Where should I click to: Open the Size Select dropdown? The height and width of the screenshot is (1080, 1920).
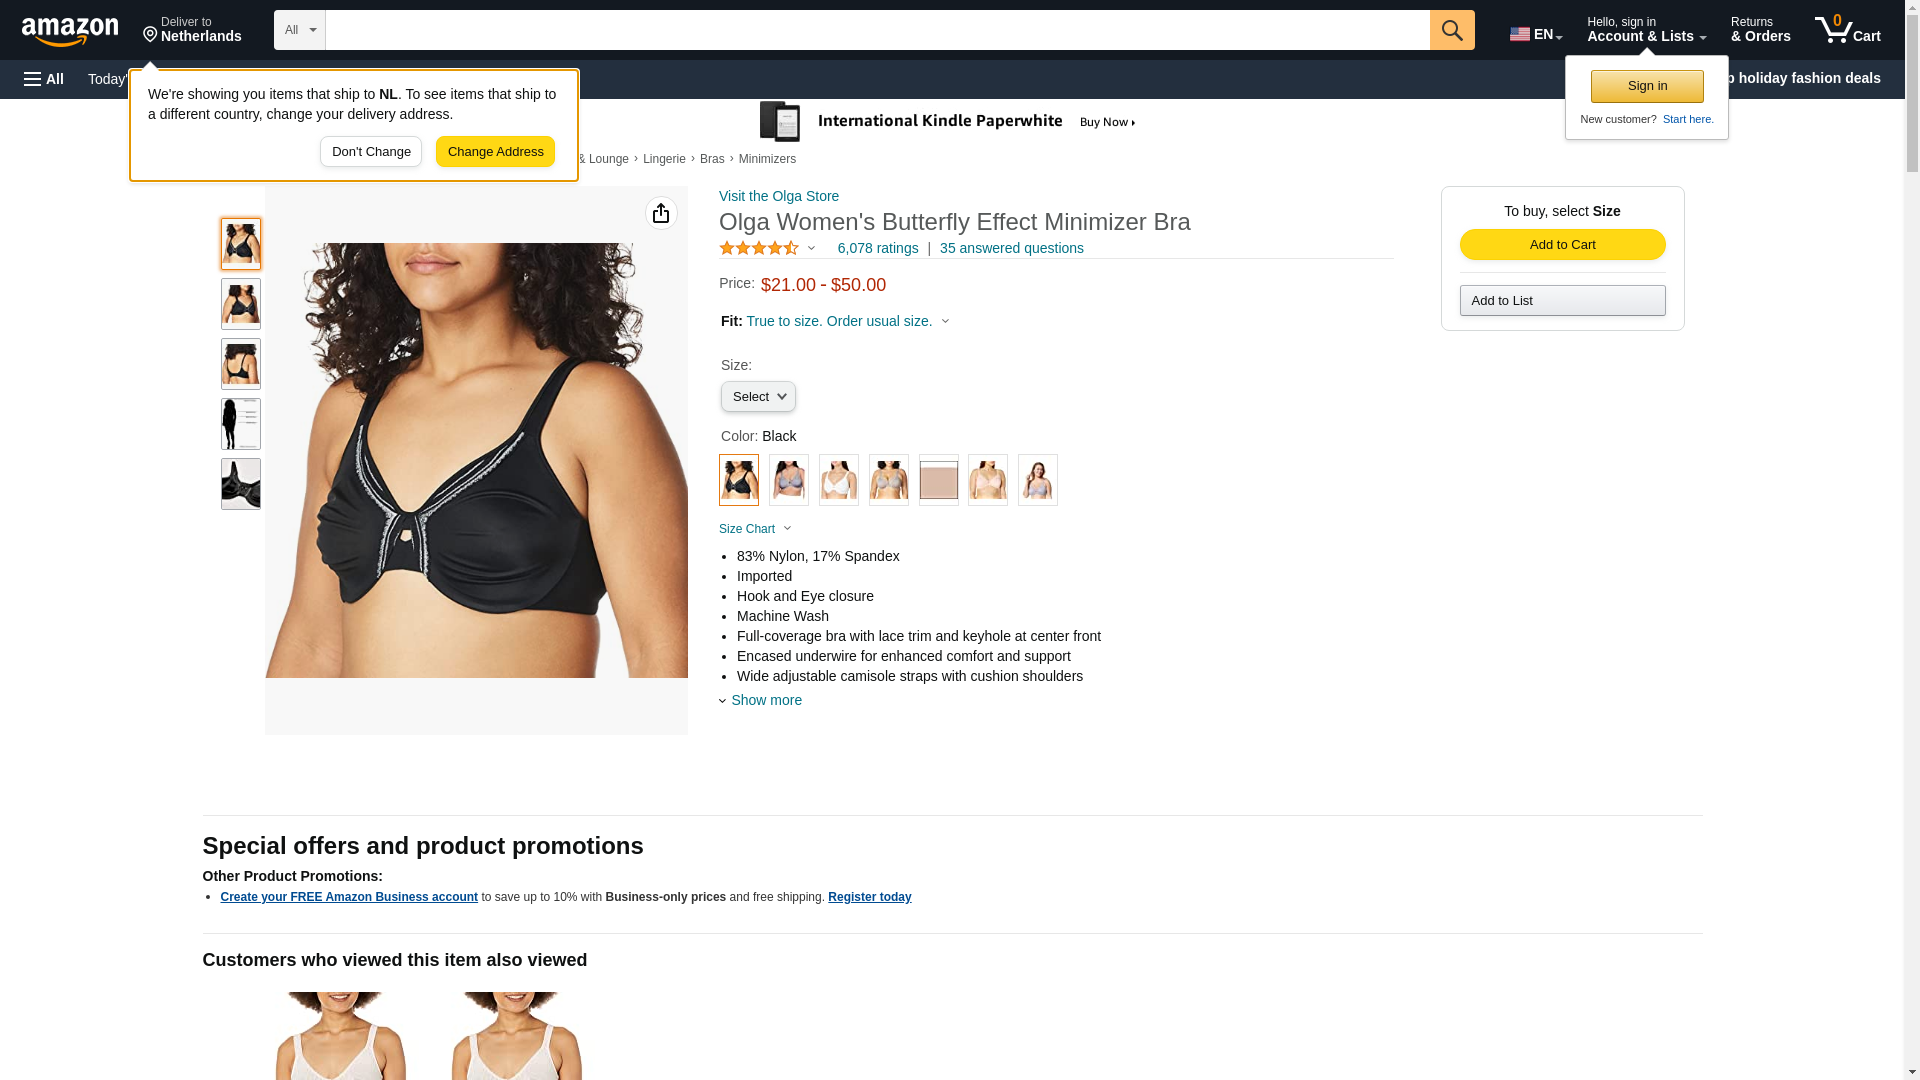click(x=758, y=397)
